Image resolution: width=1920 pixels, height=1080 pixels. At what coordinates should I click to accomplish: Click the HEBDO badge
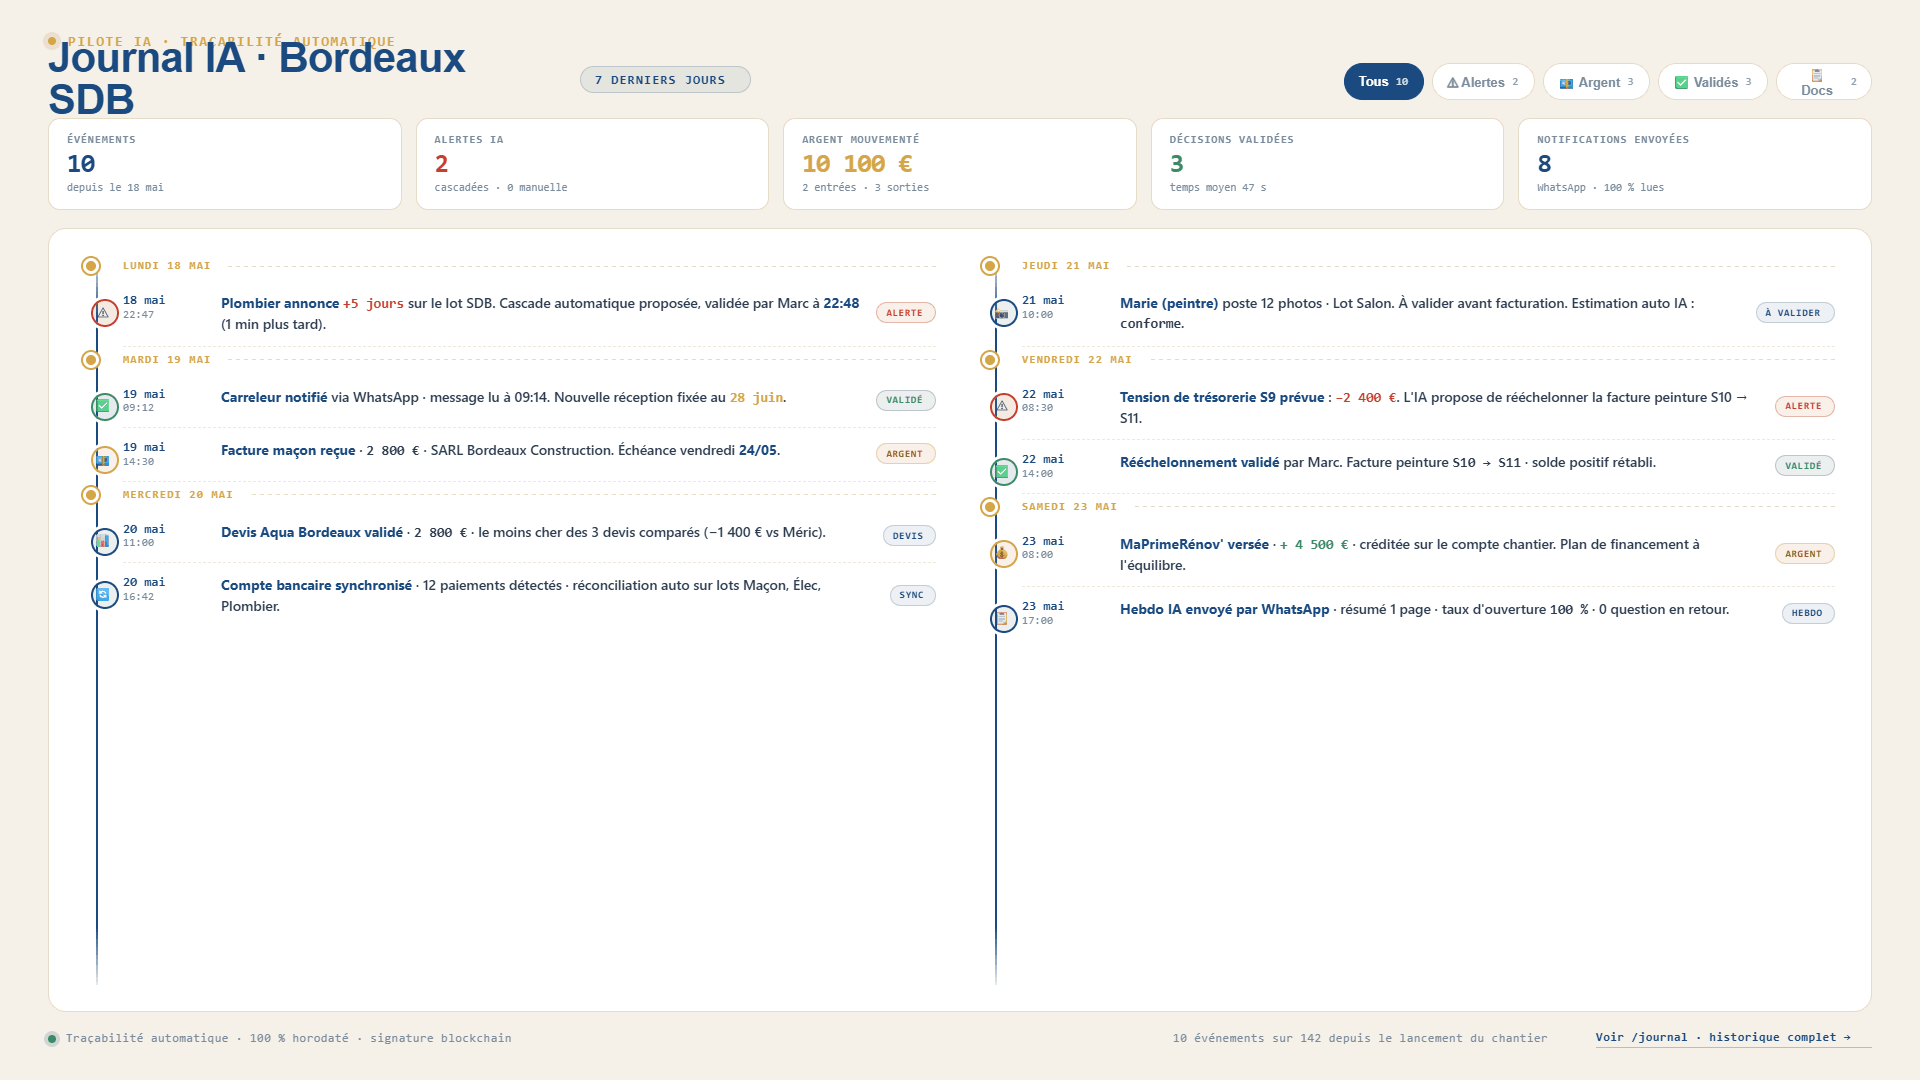1807,613
